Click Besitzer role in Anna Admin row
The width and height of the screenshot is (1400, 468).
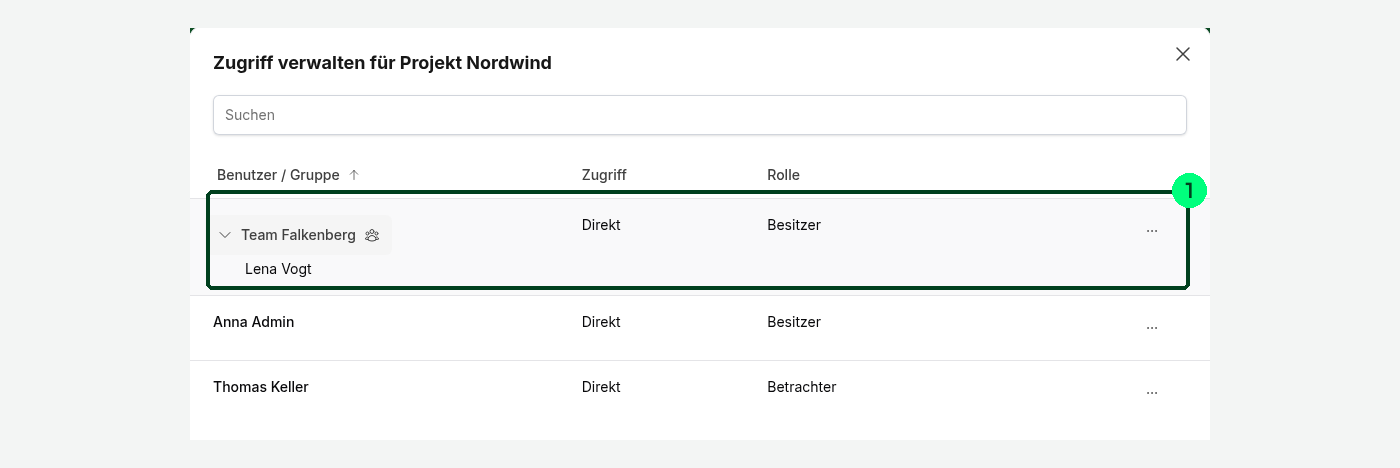(794, 322)
